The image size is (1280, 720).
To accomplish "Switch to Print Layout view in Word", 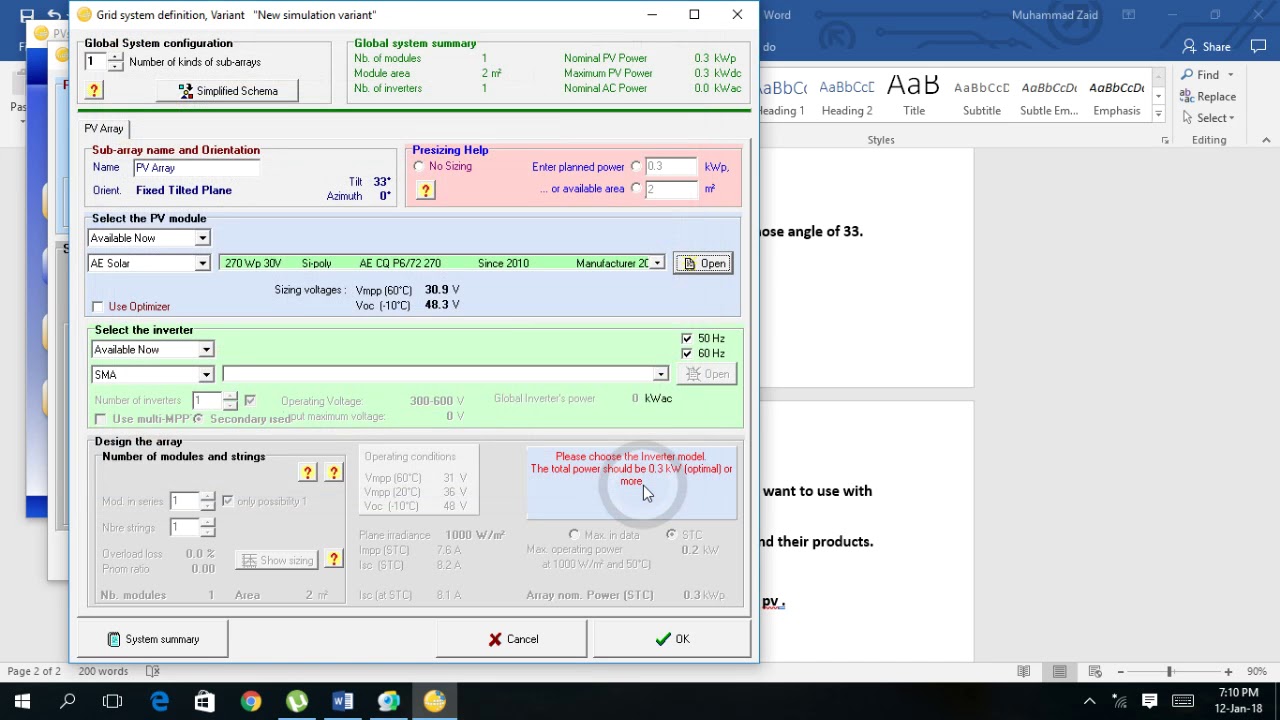I will point(1060,671).
